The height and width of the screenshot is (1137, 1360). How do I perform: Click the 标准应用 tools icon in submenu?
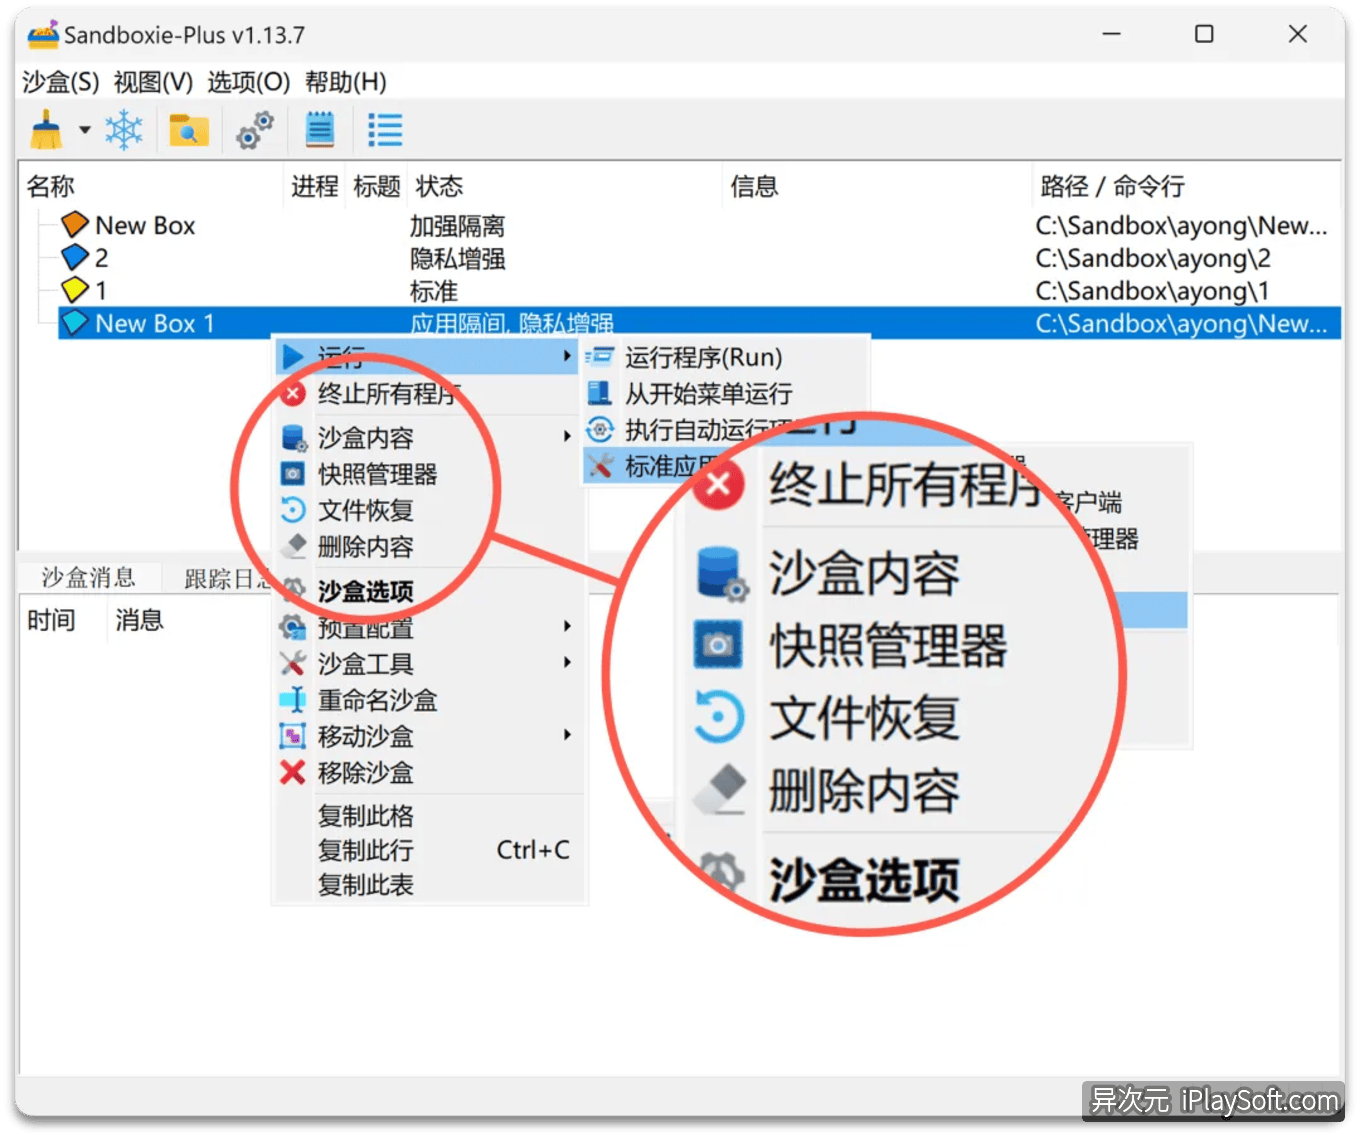(600, 466)
